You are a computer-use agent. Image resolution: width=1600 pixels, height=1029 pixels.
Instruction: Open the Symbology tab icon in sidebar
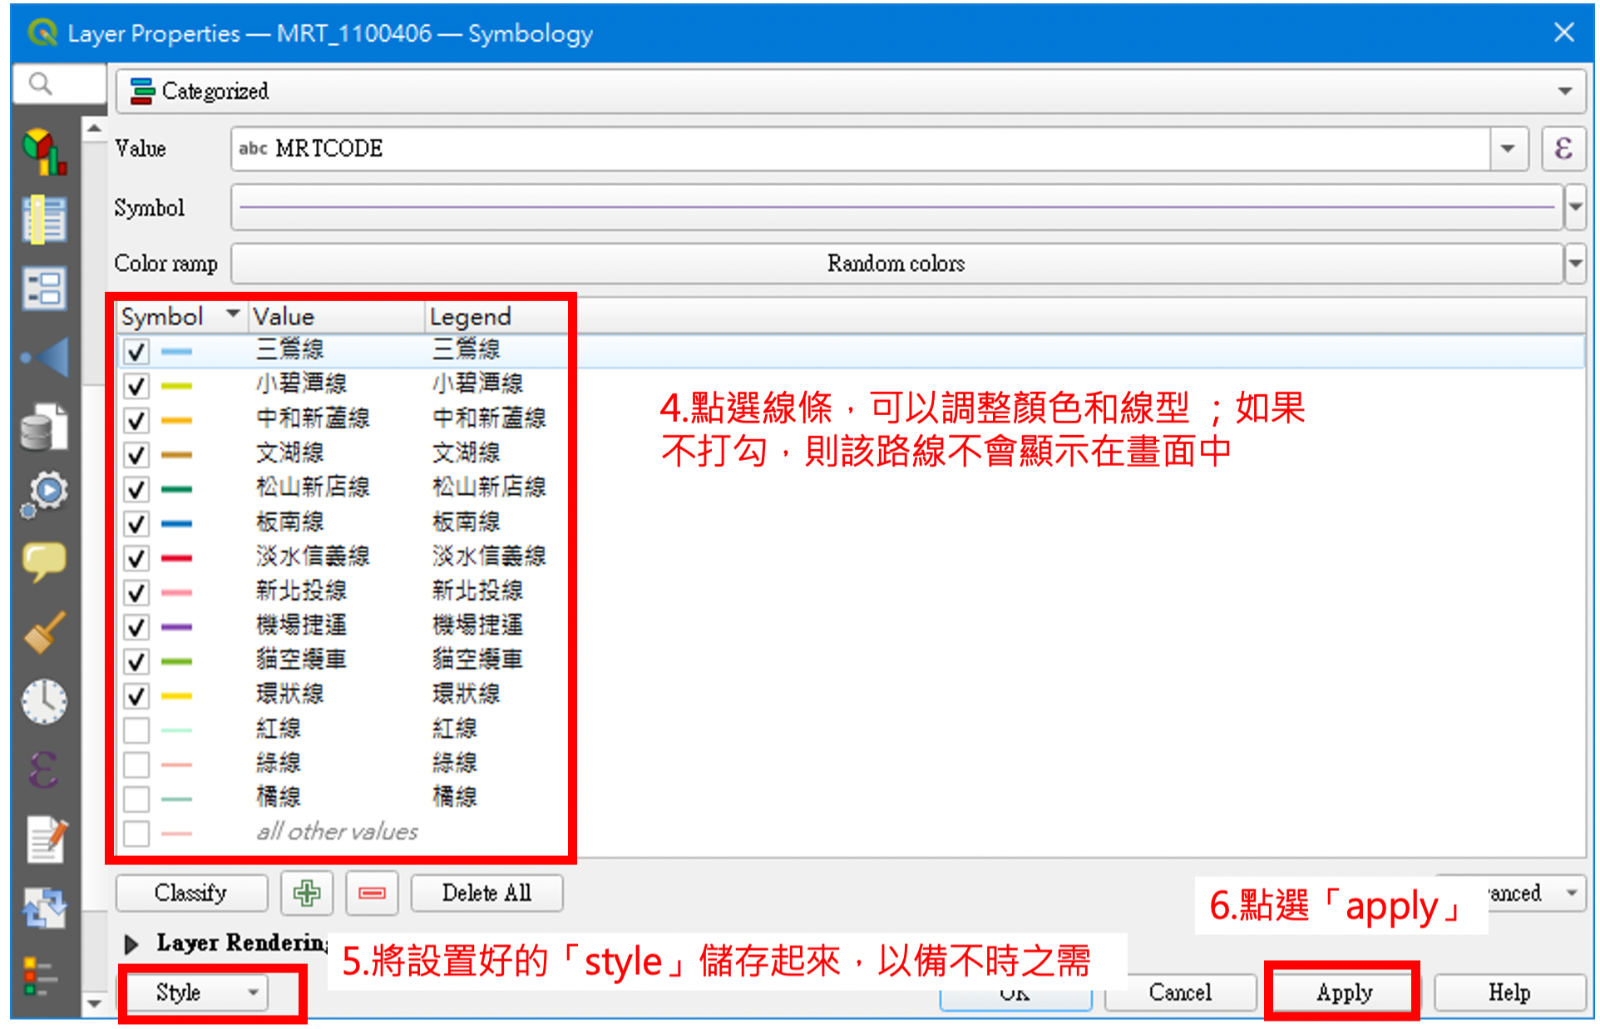[45, 152]
